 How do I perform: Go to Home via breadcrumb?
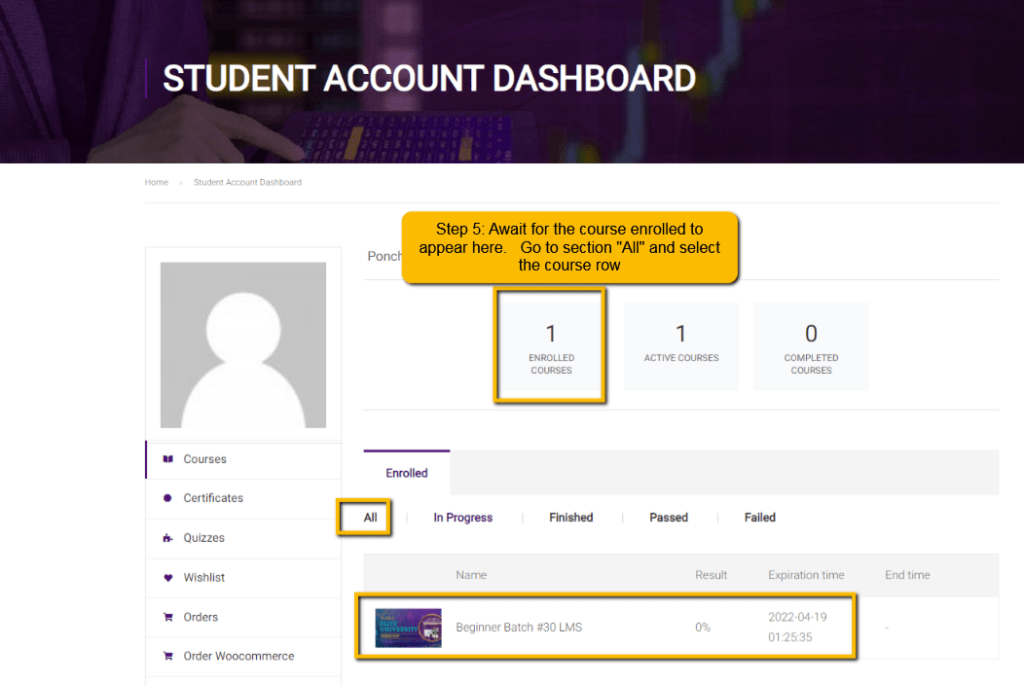coord(156,183)
